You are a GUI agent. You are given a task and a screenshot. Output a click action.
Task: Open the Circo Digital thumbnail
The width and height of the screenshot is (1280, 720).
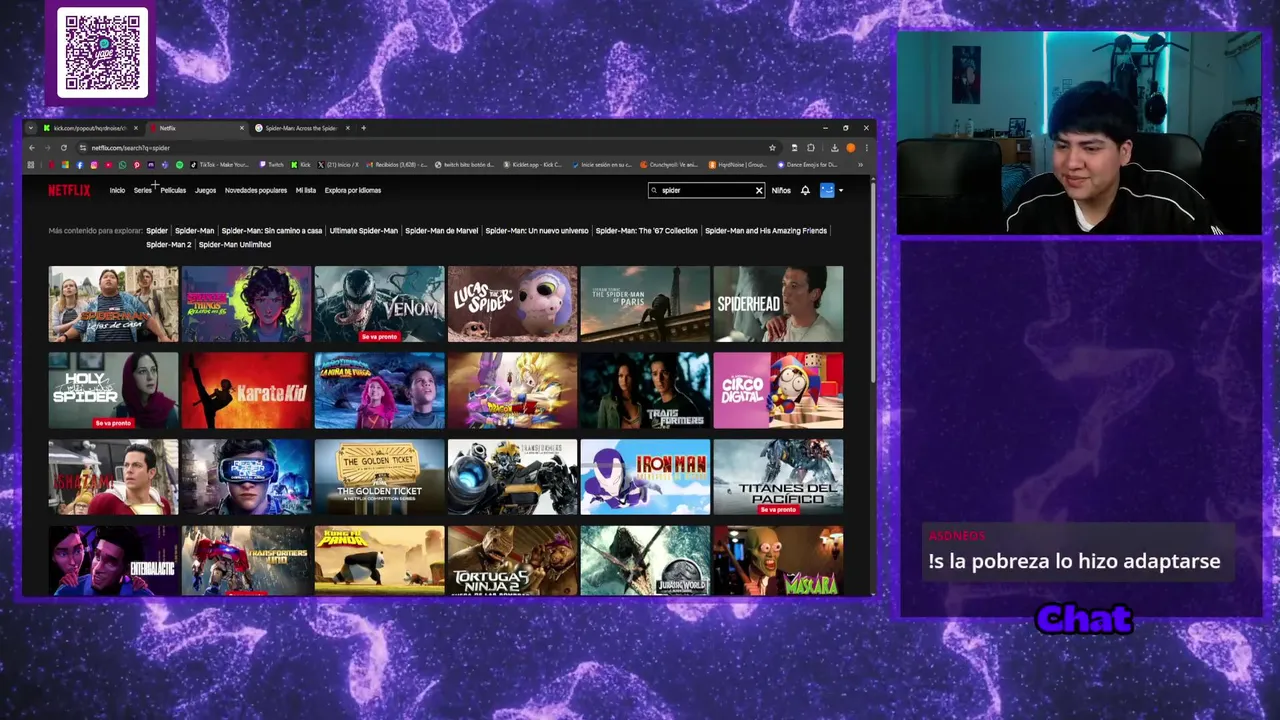778,390
